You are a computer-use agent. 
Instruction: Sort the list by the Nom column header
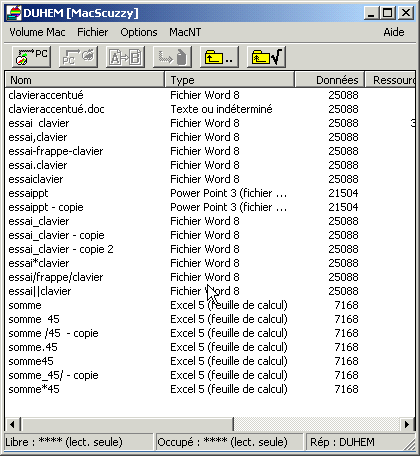coord(85,80)
